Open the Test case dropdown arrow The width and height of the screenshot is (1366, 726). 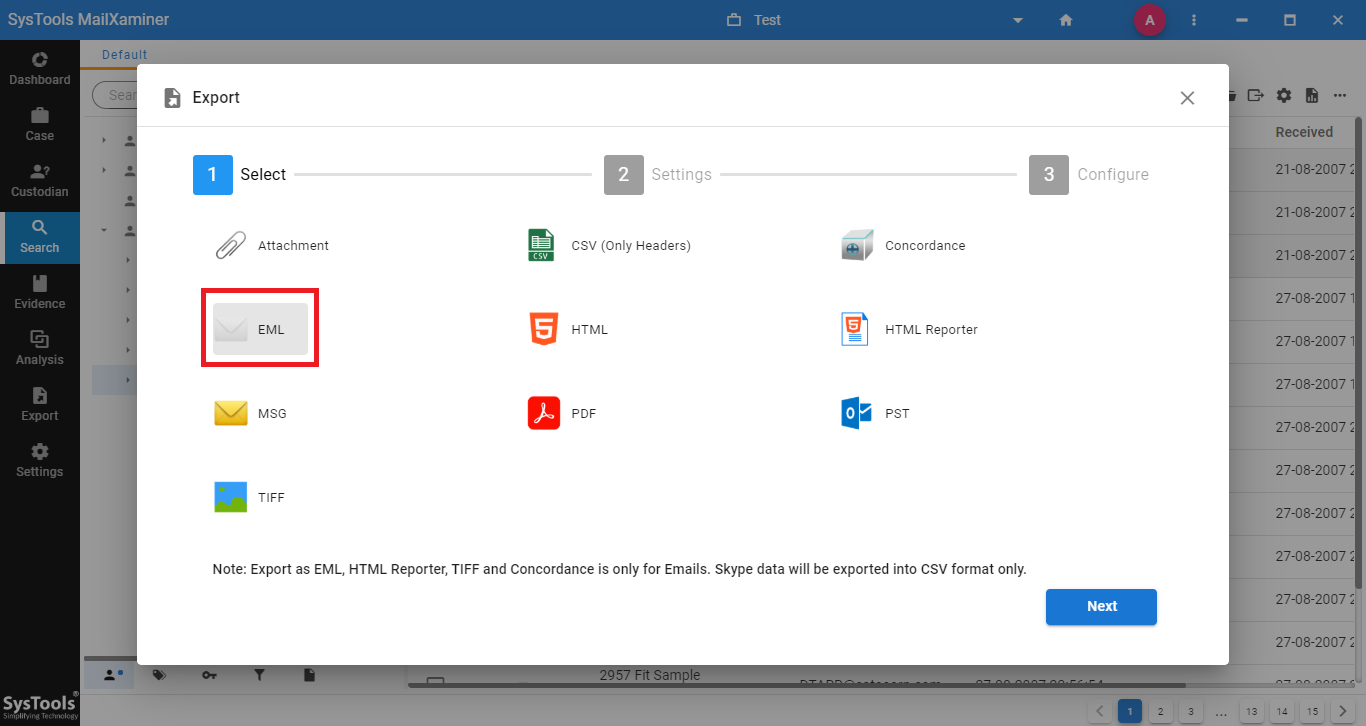click(1018, 20)
